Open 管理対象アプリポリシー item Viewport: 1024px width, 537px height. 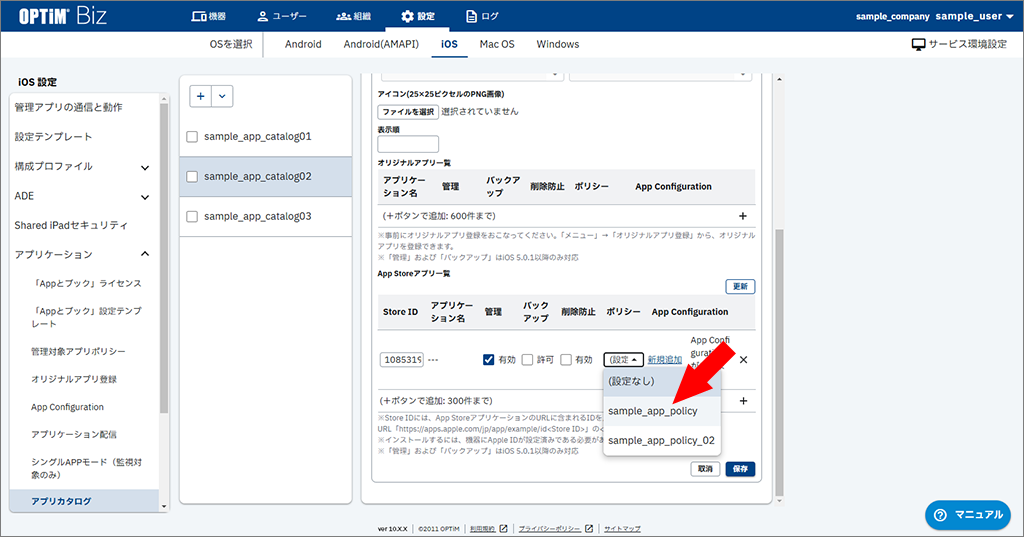click(x=78, y=351)
